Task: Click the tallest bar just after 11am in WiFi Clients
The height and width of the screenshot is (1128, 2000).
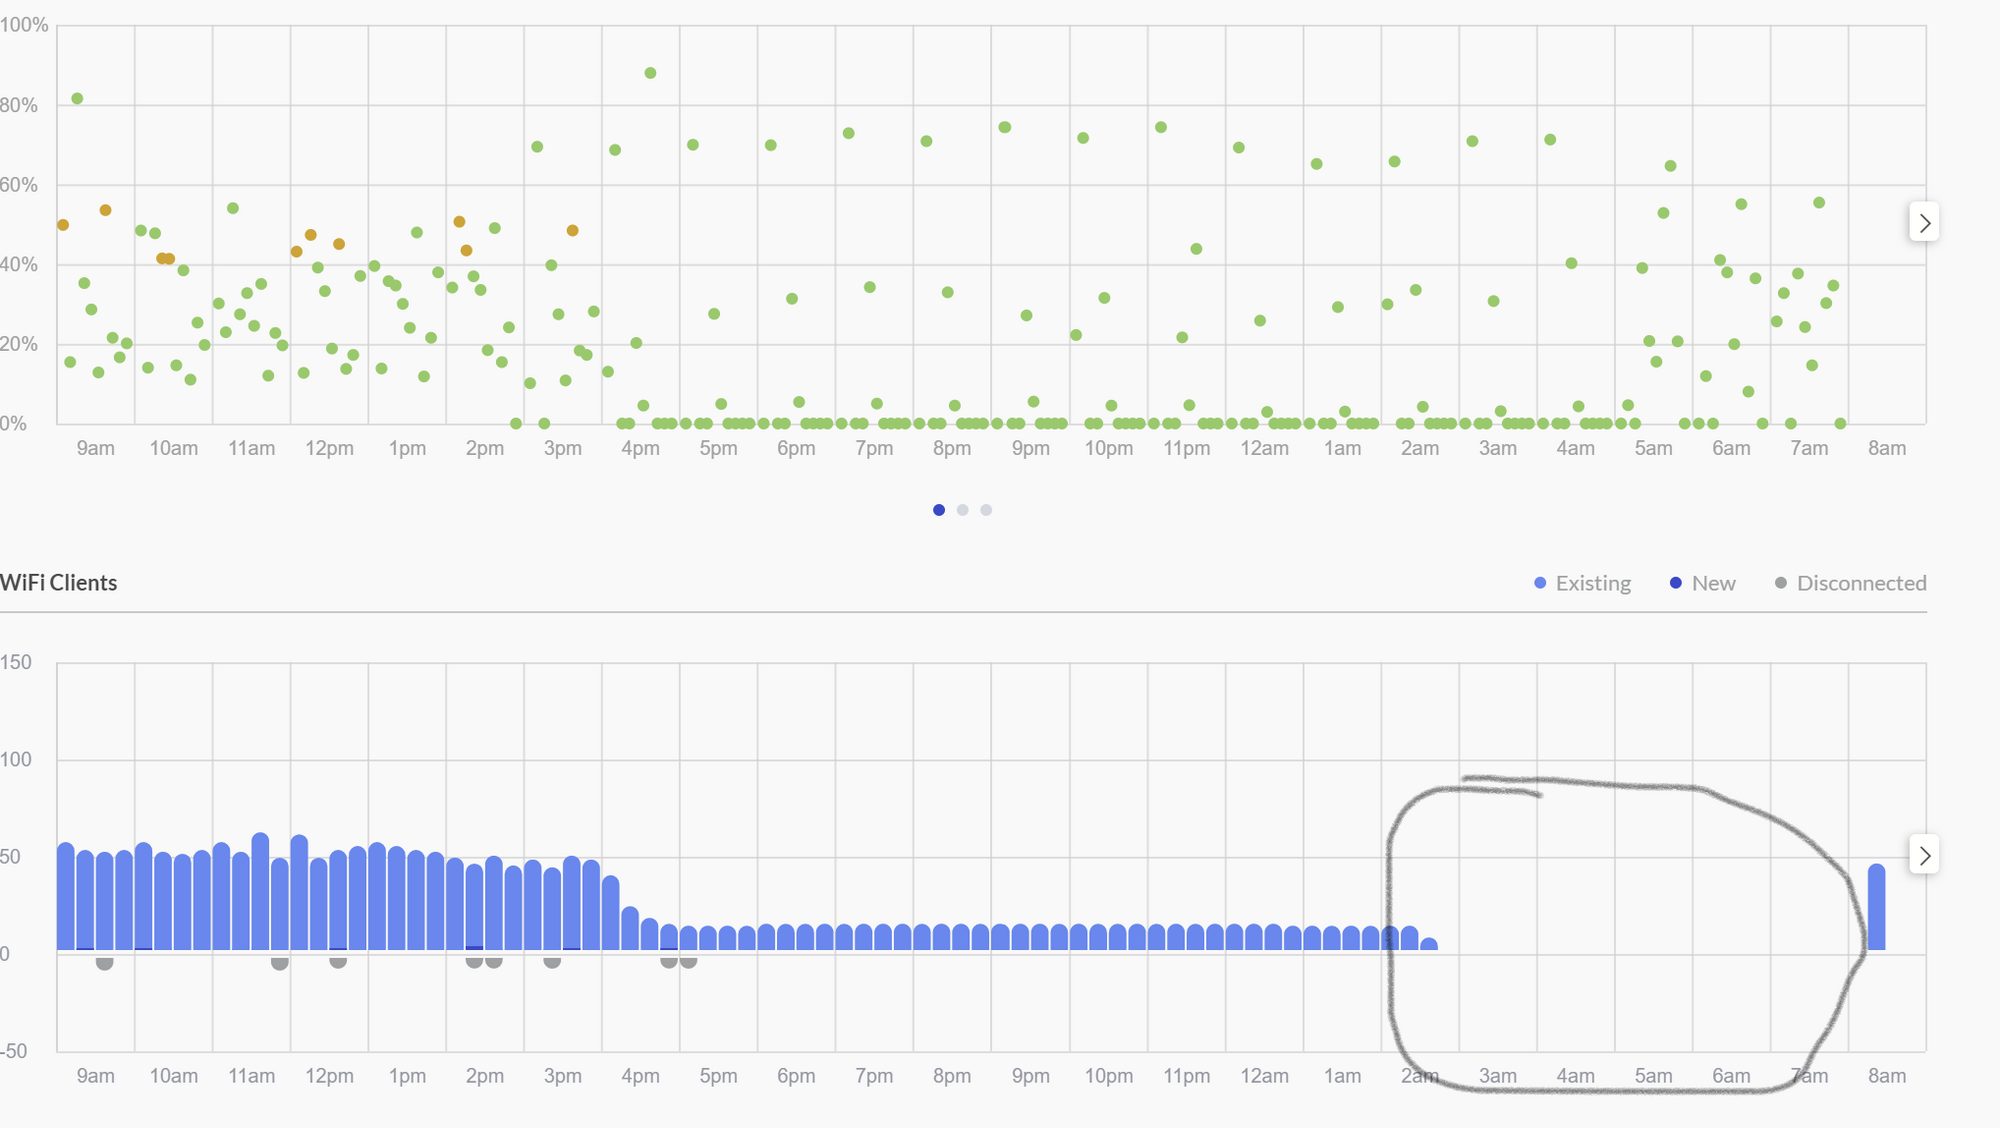Action: [x=260, y=891]
